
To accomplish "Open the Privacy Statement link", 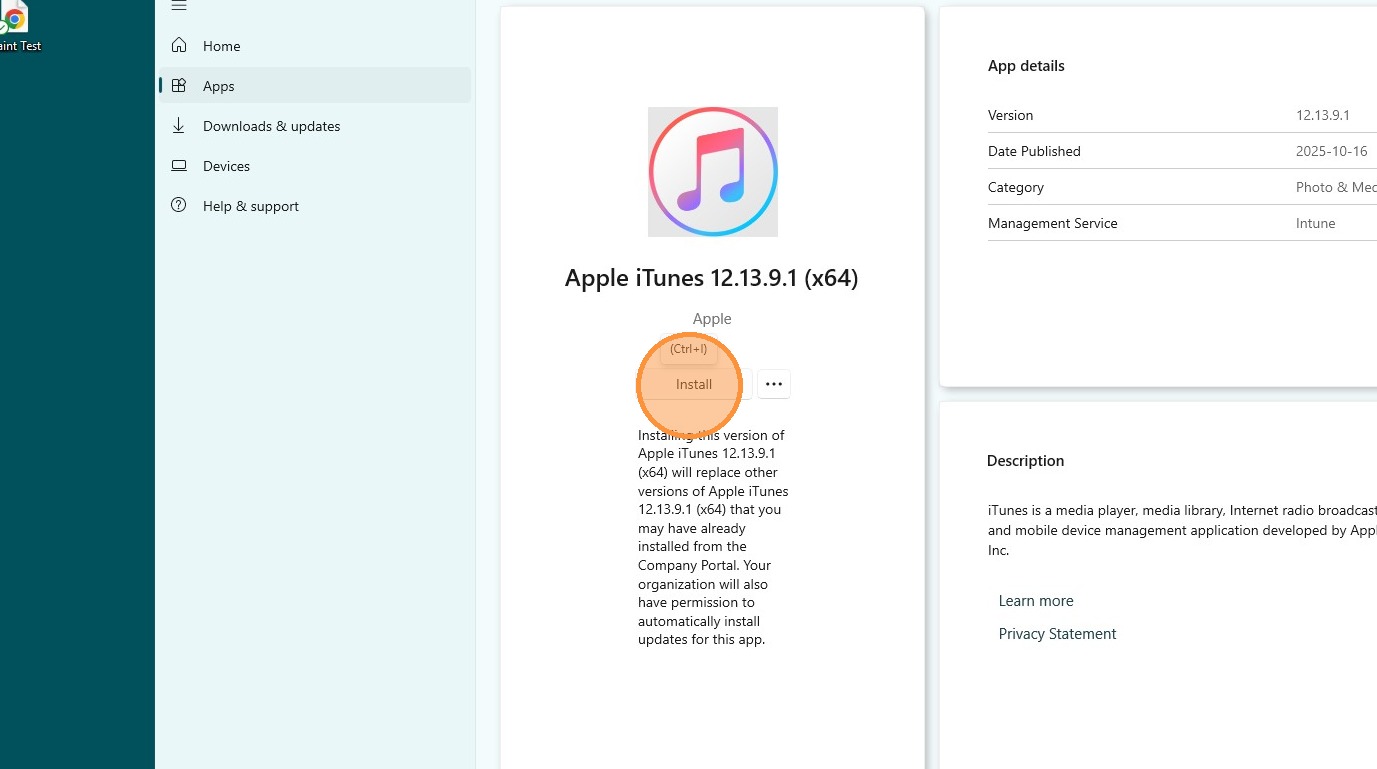I will [1057, 634].
